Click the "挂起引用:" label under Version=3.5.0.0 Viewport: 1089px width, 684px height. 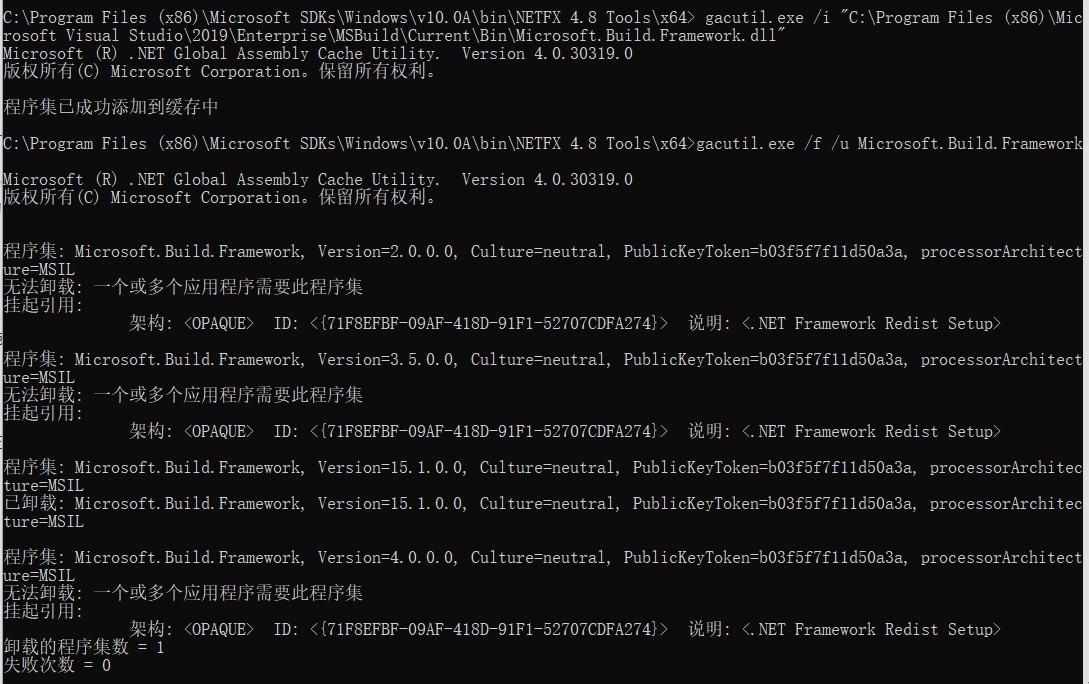(44, 414)
